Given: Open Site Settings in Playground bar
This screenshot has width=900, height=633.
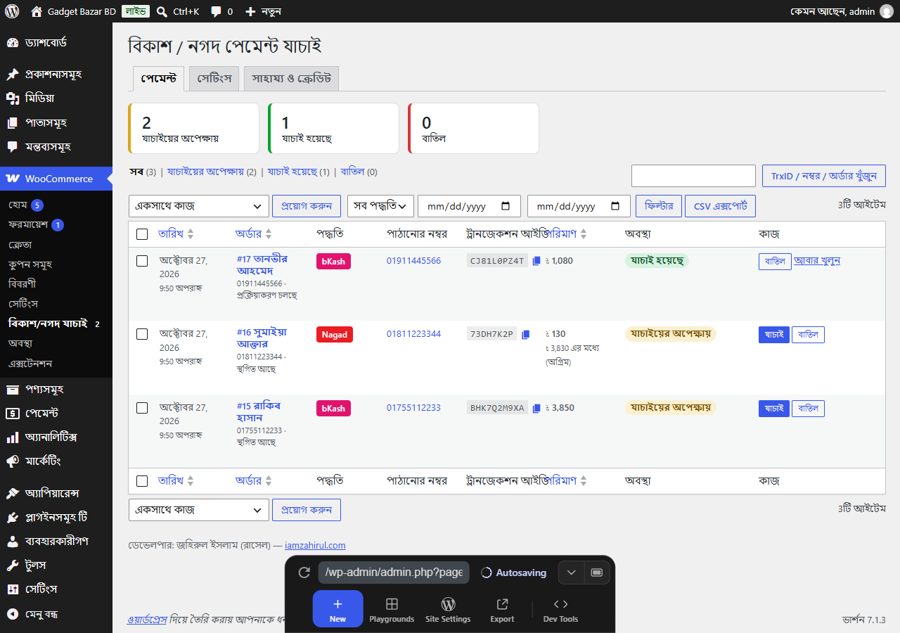Looking at the screenshot, I should [448, 609].
